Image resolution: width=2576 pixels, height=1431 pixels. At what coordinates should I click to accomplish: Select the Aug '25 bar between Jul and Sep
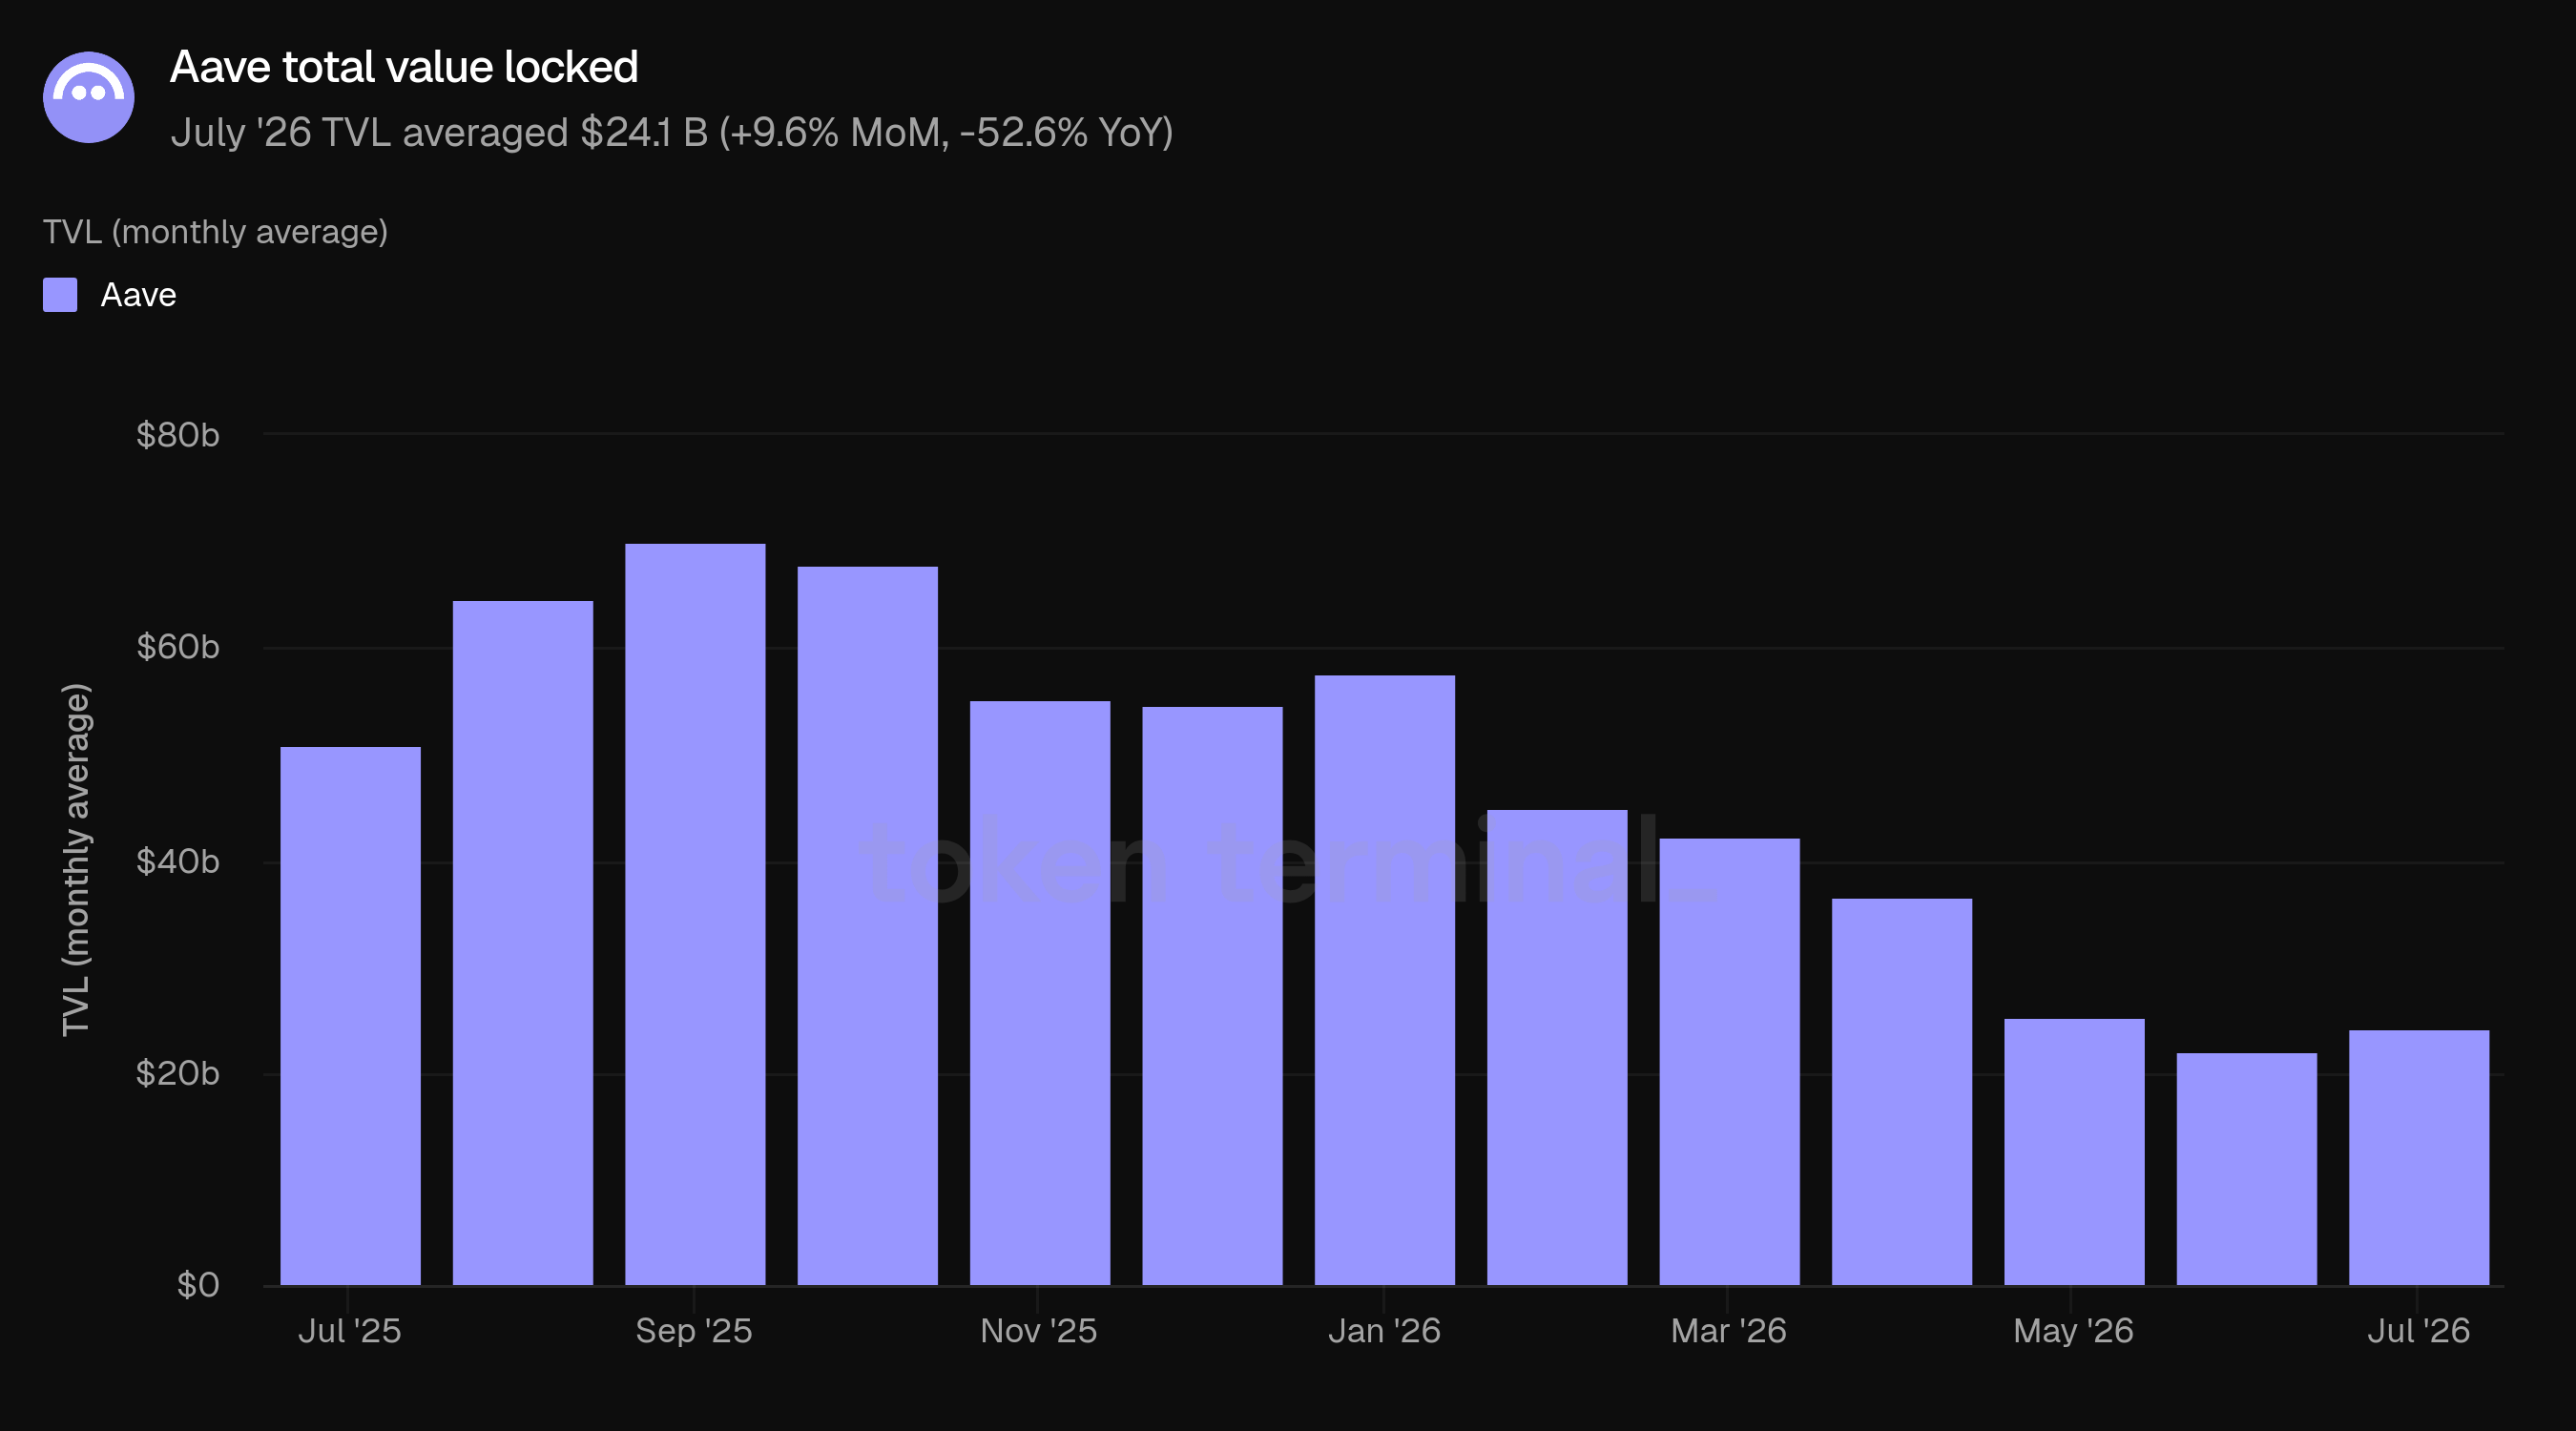pyautogui.click(x=523, y=943)
